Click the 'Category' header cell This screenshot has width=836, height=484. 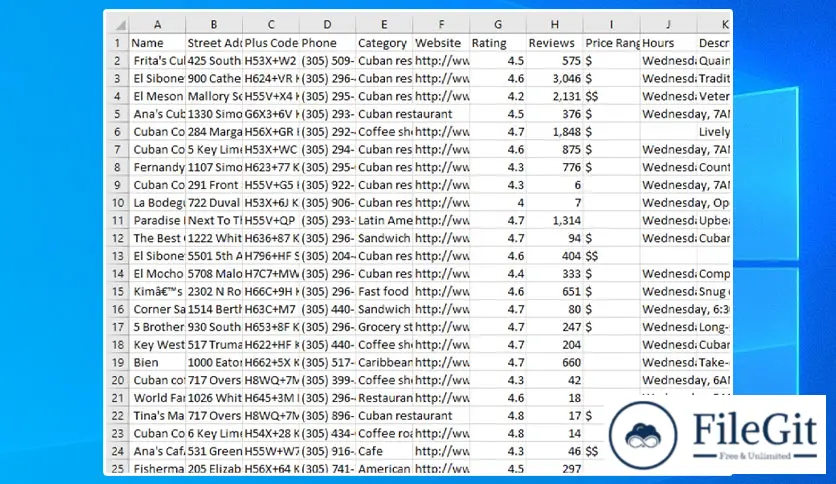(384, 43)
